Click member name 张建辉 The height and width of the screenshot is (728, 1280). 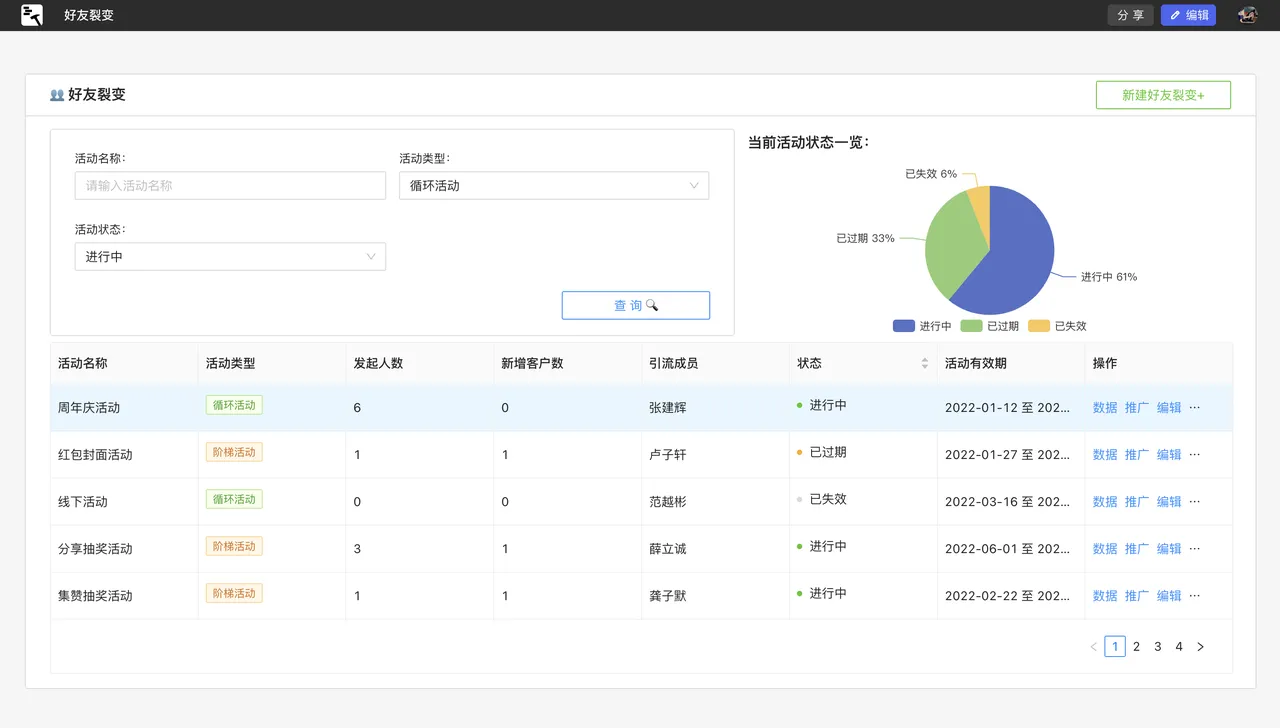[x=668, y=407]
